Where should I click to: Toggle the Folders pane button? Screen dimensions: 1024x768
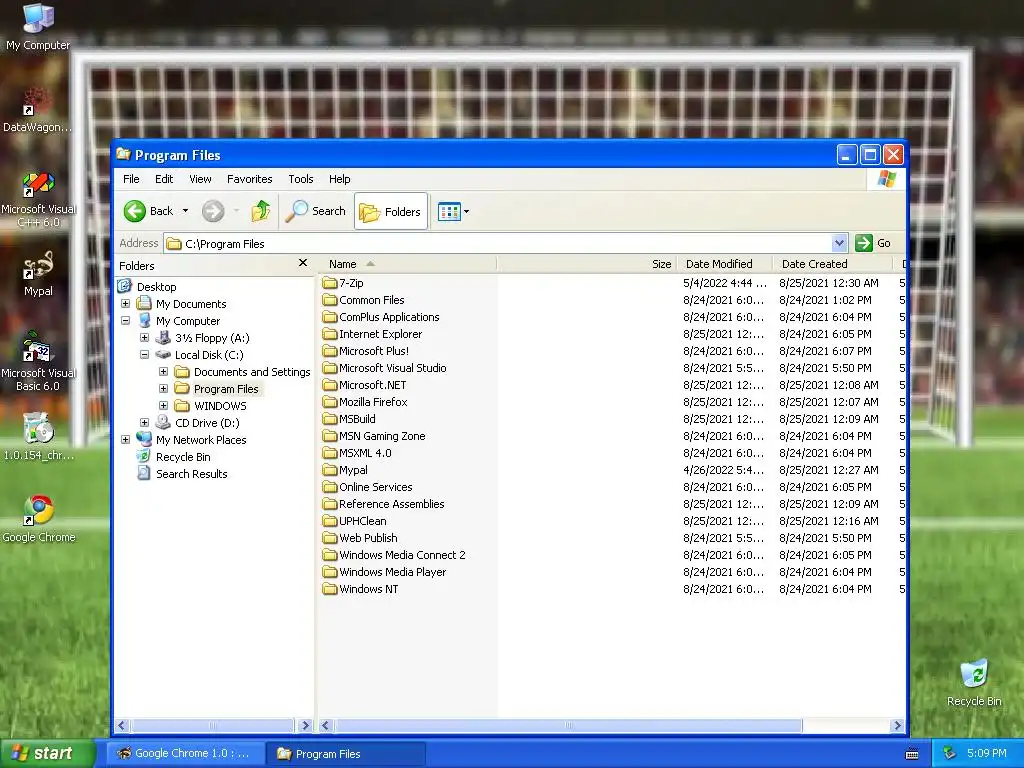(x=391, y=212)
